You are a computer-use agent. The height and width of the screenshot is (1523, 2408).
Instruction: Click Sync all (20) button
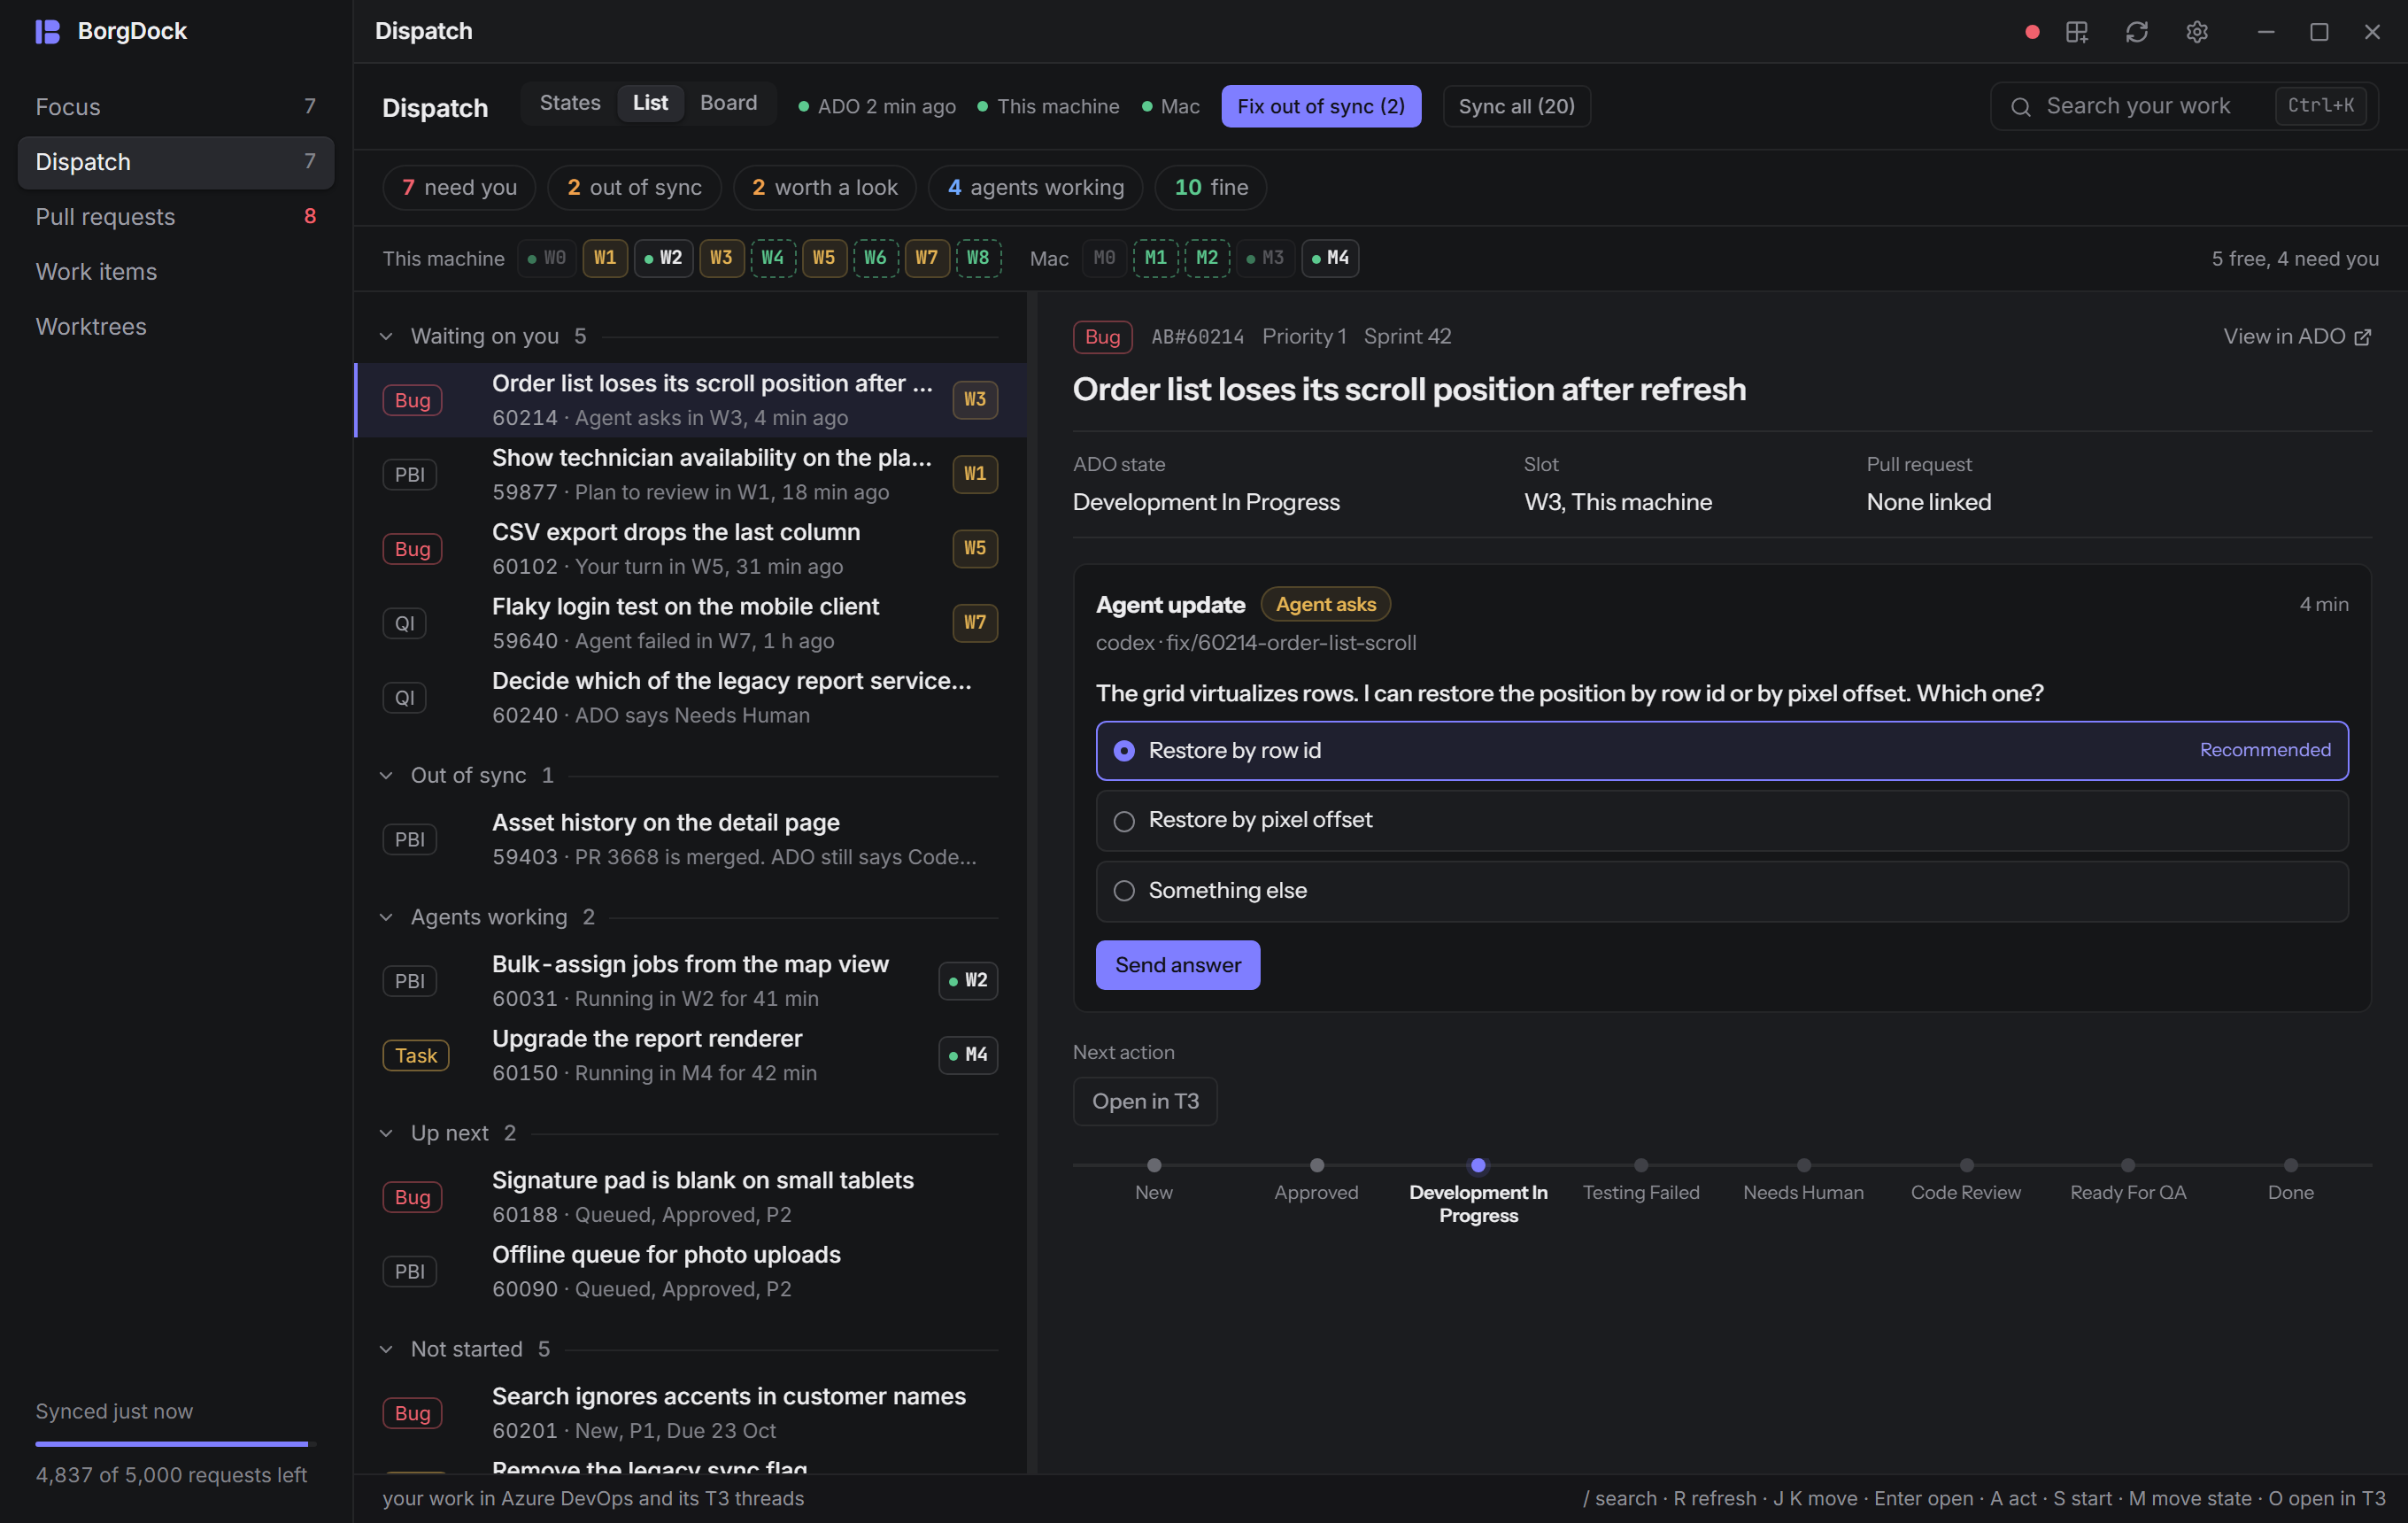coord(1516,106)
